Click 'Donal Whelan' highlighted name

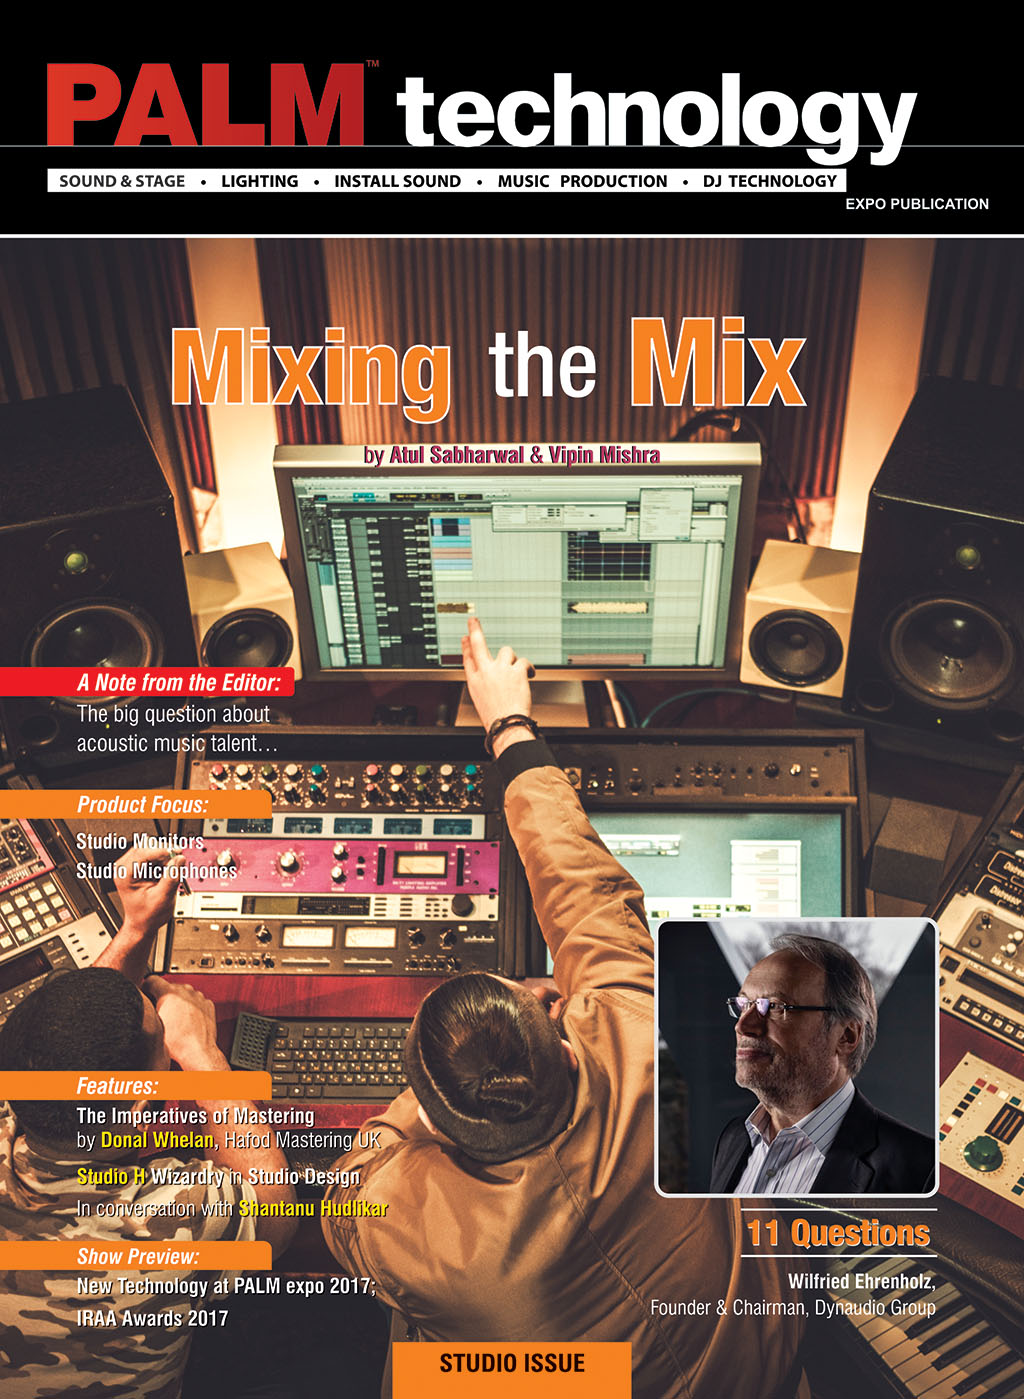point(157,1141)
